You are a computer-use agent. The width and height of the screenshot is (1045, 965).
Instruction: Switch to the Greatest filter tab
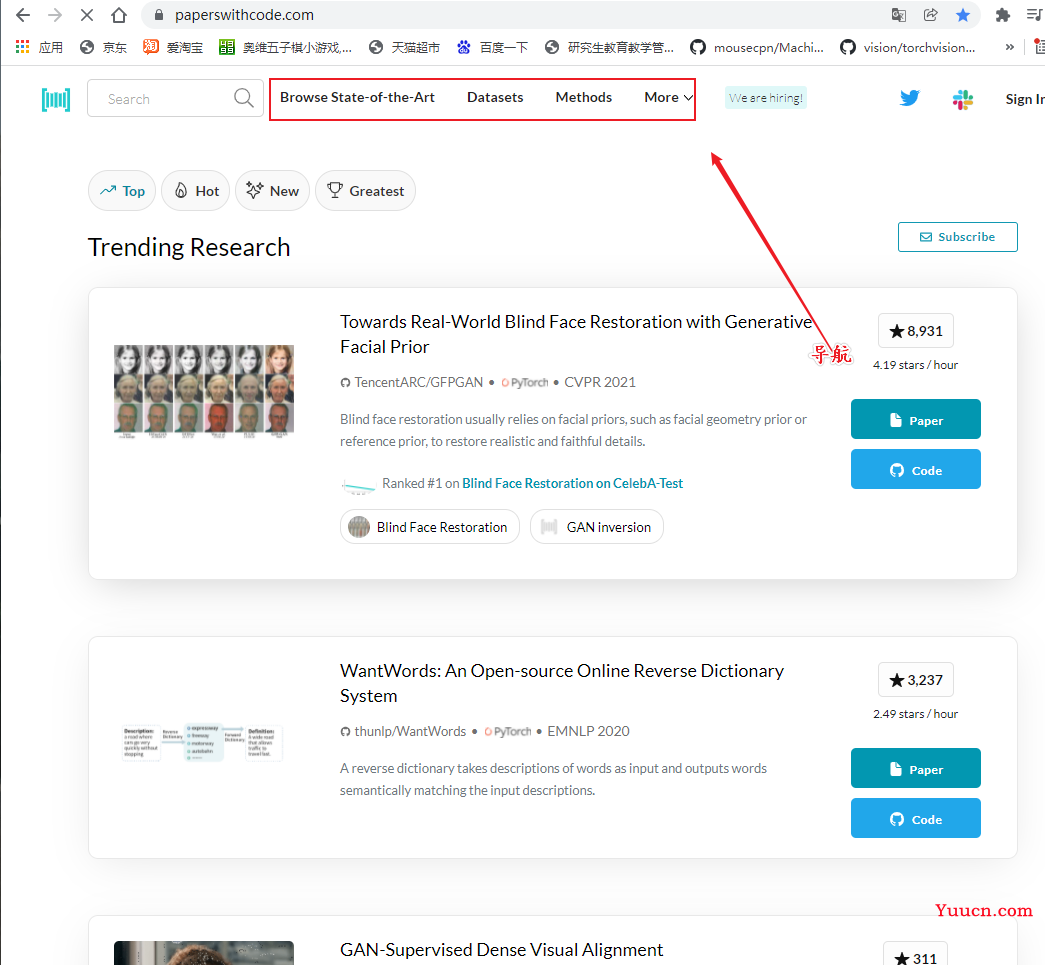pyautogui.click(x=365, y=191)
